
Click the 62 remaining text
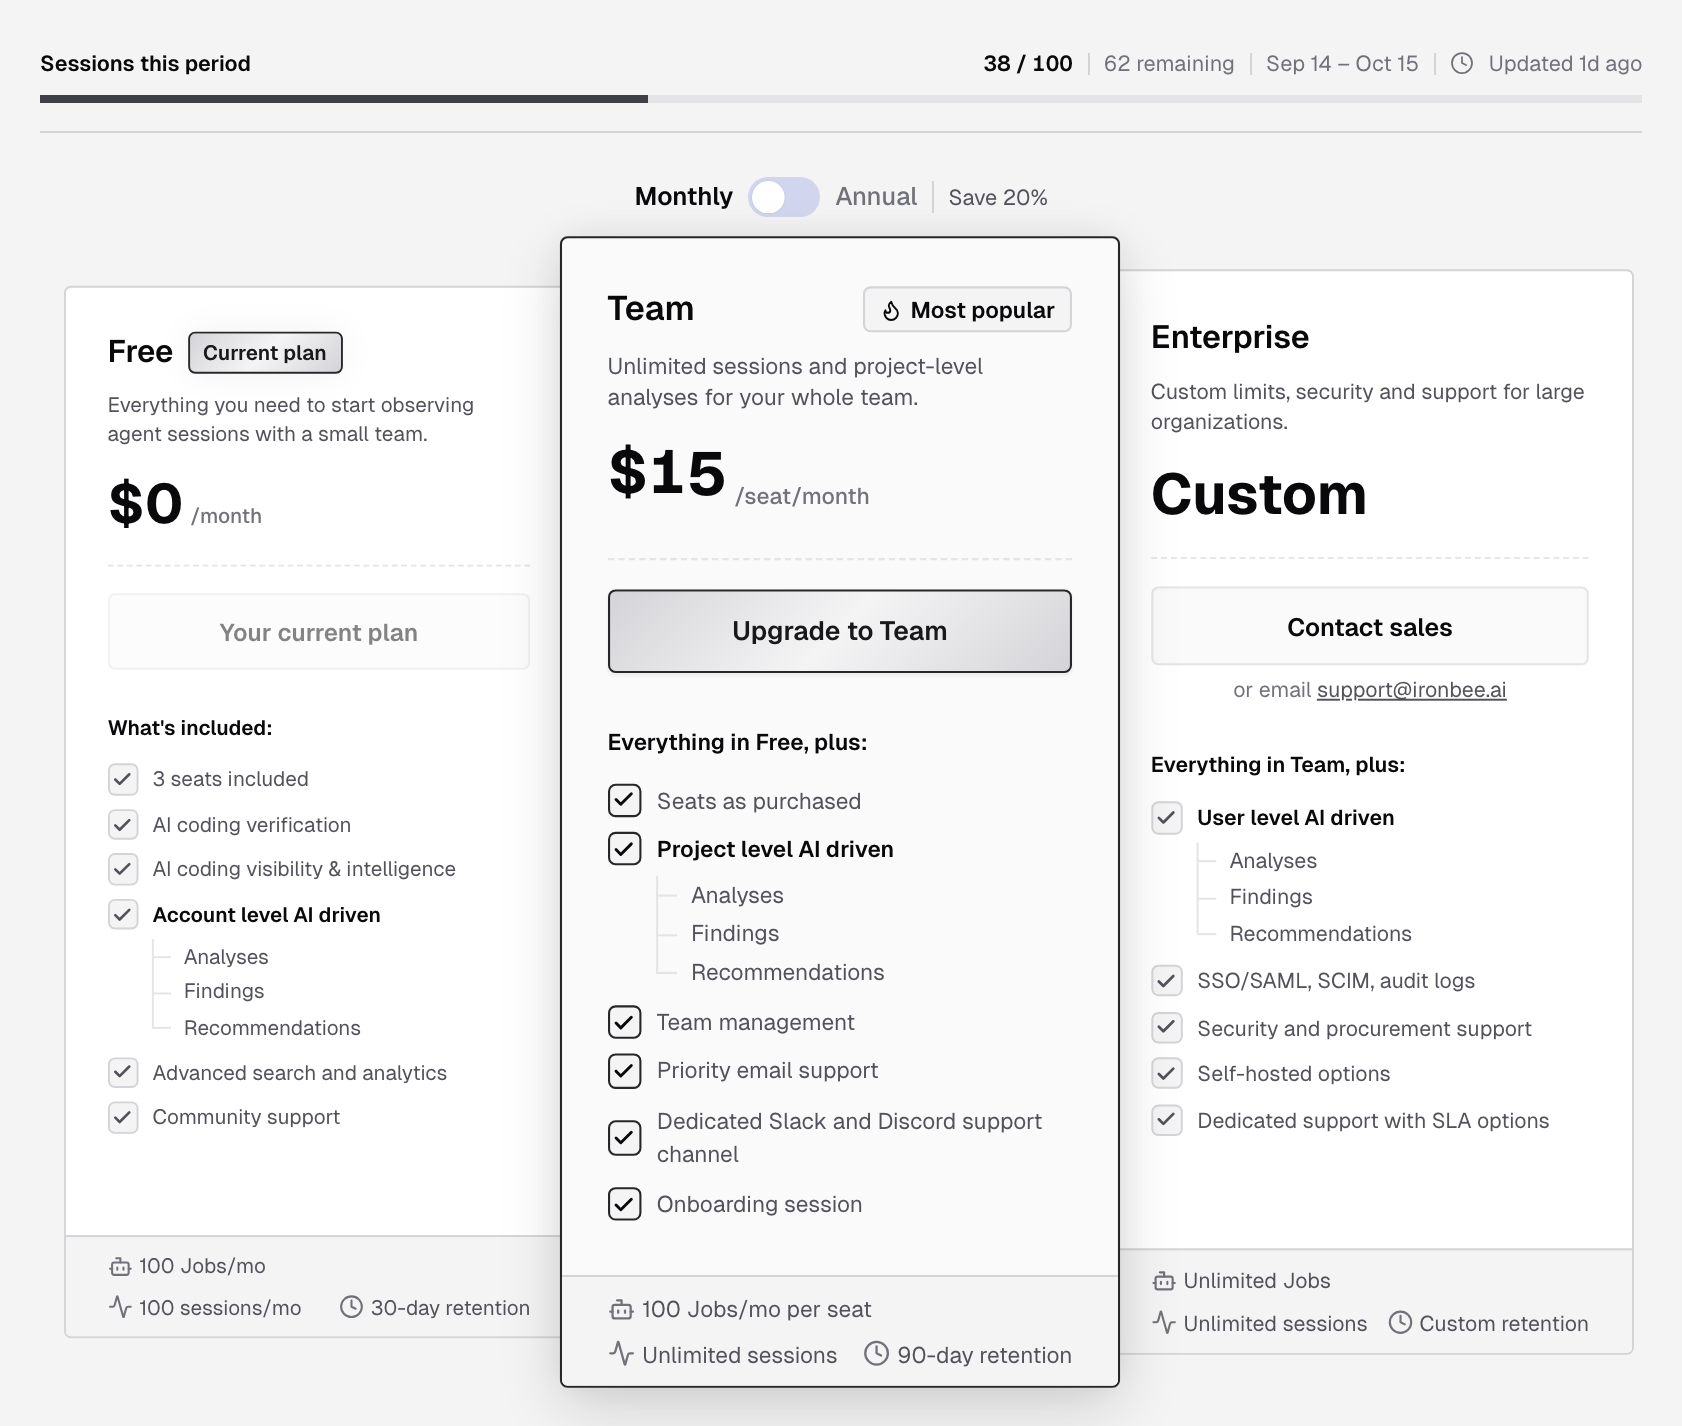tap(1169, 63)
